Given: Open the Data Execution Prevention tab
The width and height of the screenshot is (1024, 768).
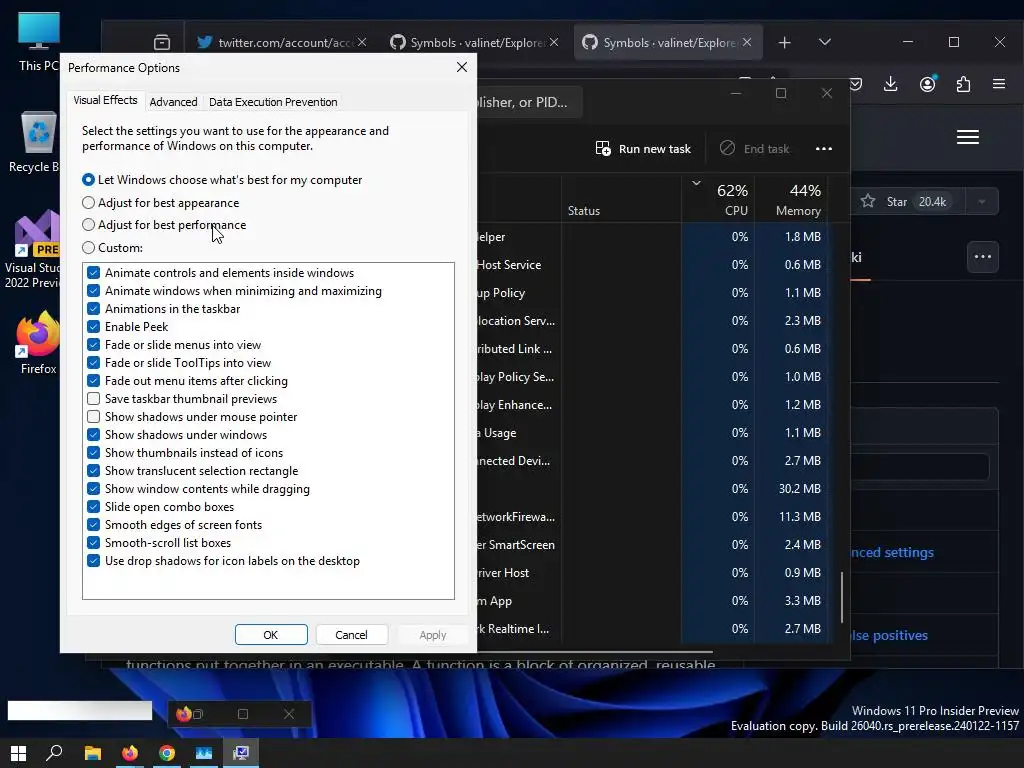Looking at the screenshot, I should tap(273, 102).
